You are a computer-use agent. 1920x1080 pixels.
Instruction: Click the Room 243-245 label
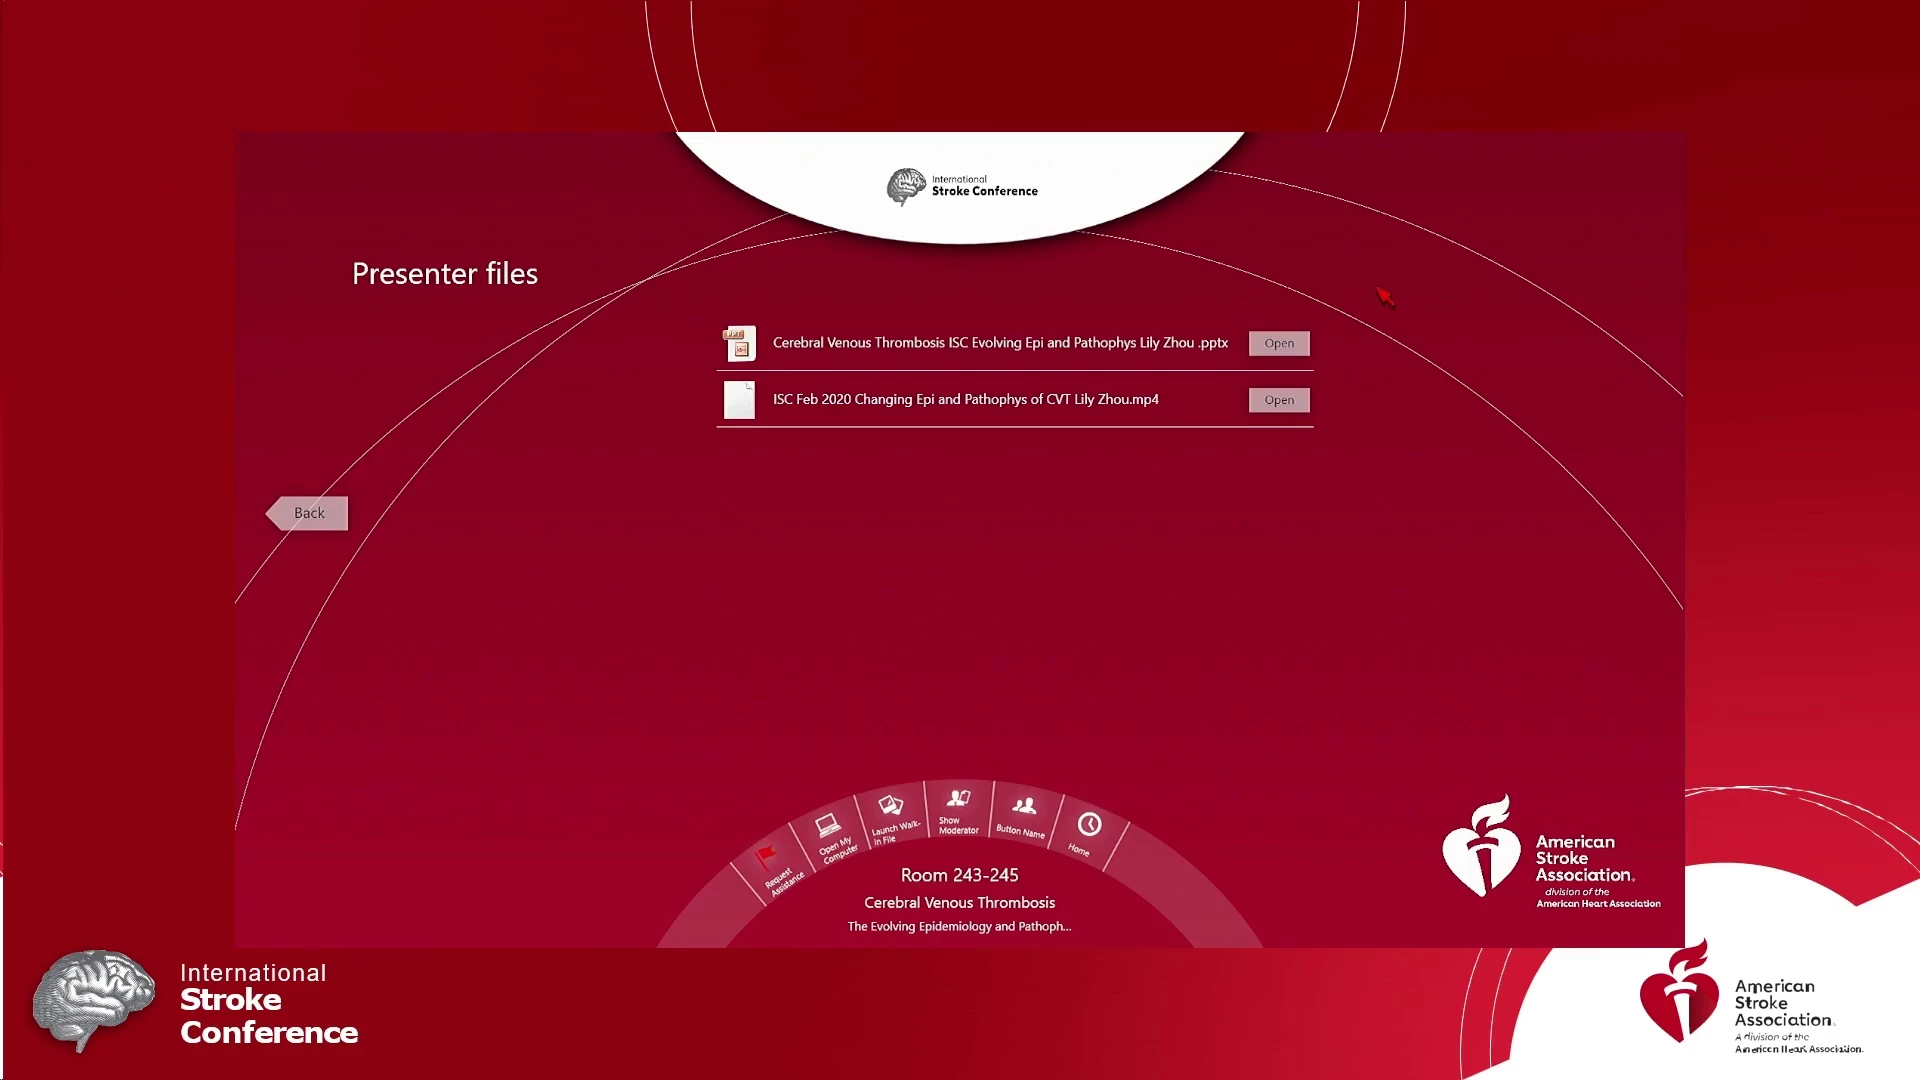click(959, 875)
